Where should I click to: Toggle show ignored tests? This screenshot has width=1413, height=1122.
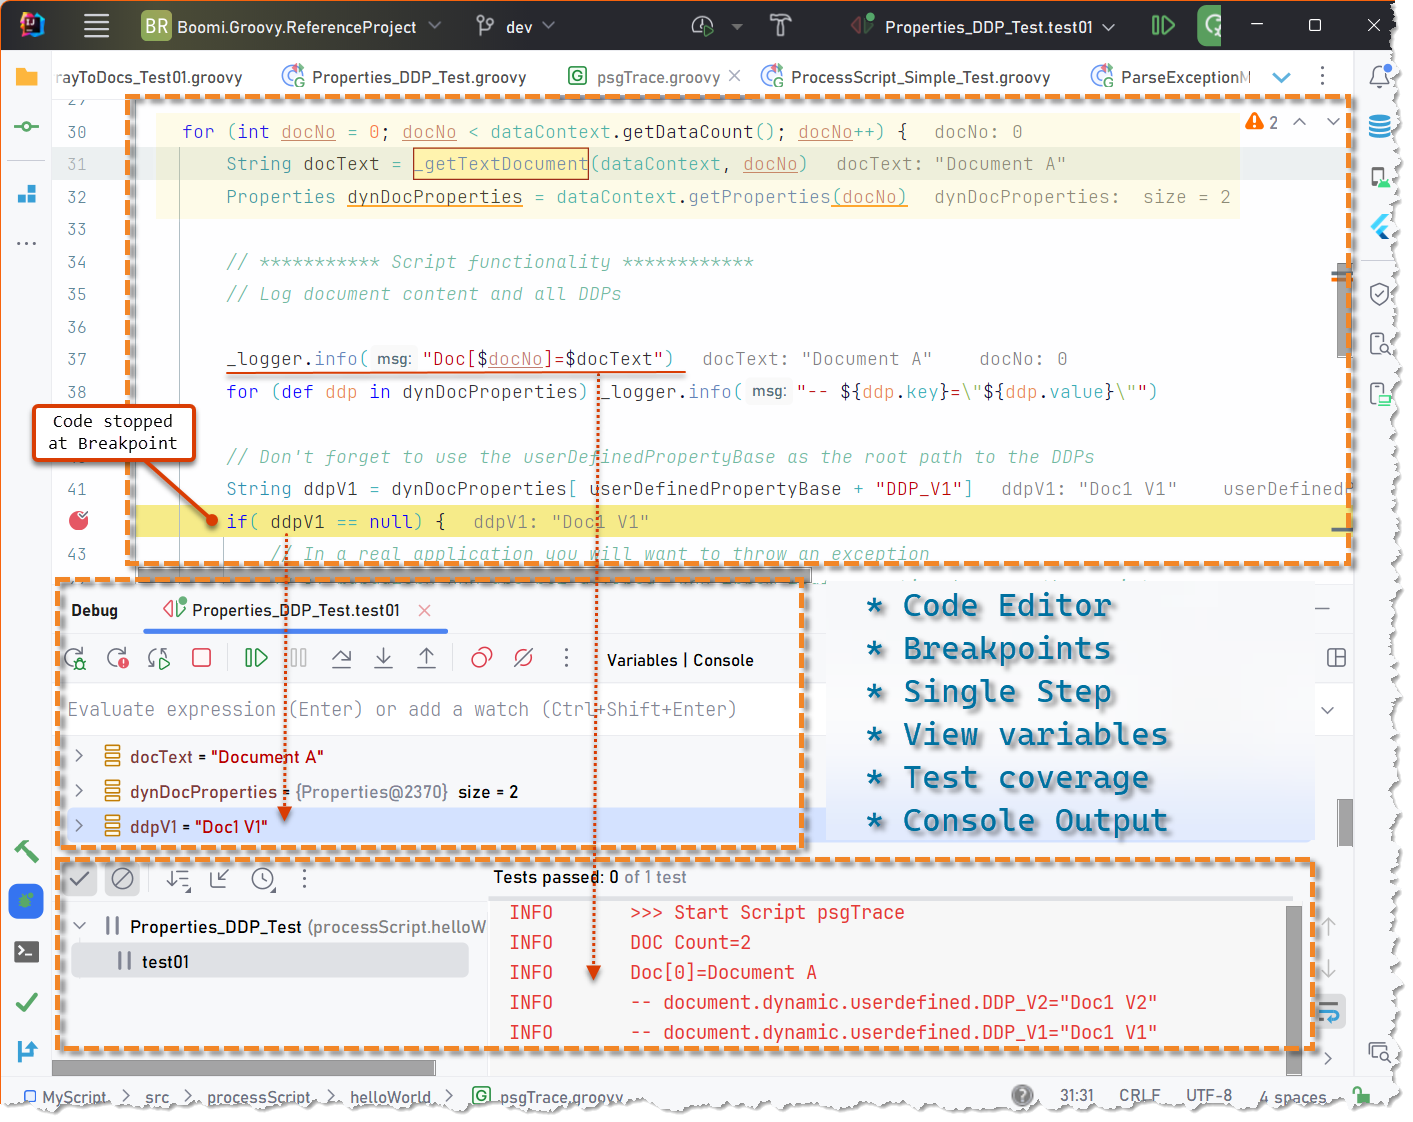(122, 879)
